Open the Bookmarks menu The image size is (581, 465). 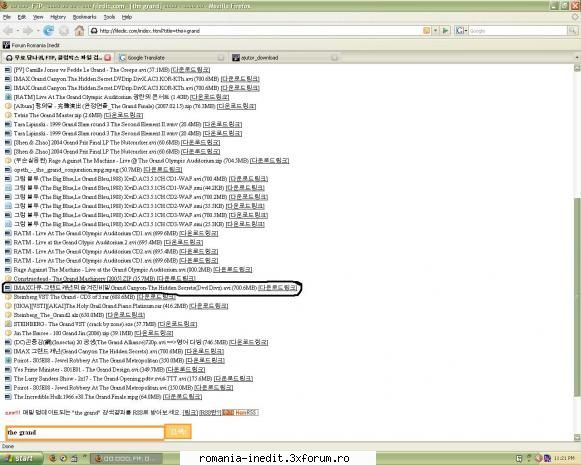pyautogui.click(x=84, y=17)
